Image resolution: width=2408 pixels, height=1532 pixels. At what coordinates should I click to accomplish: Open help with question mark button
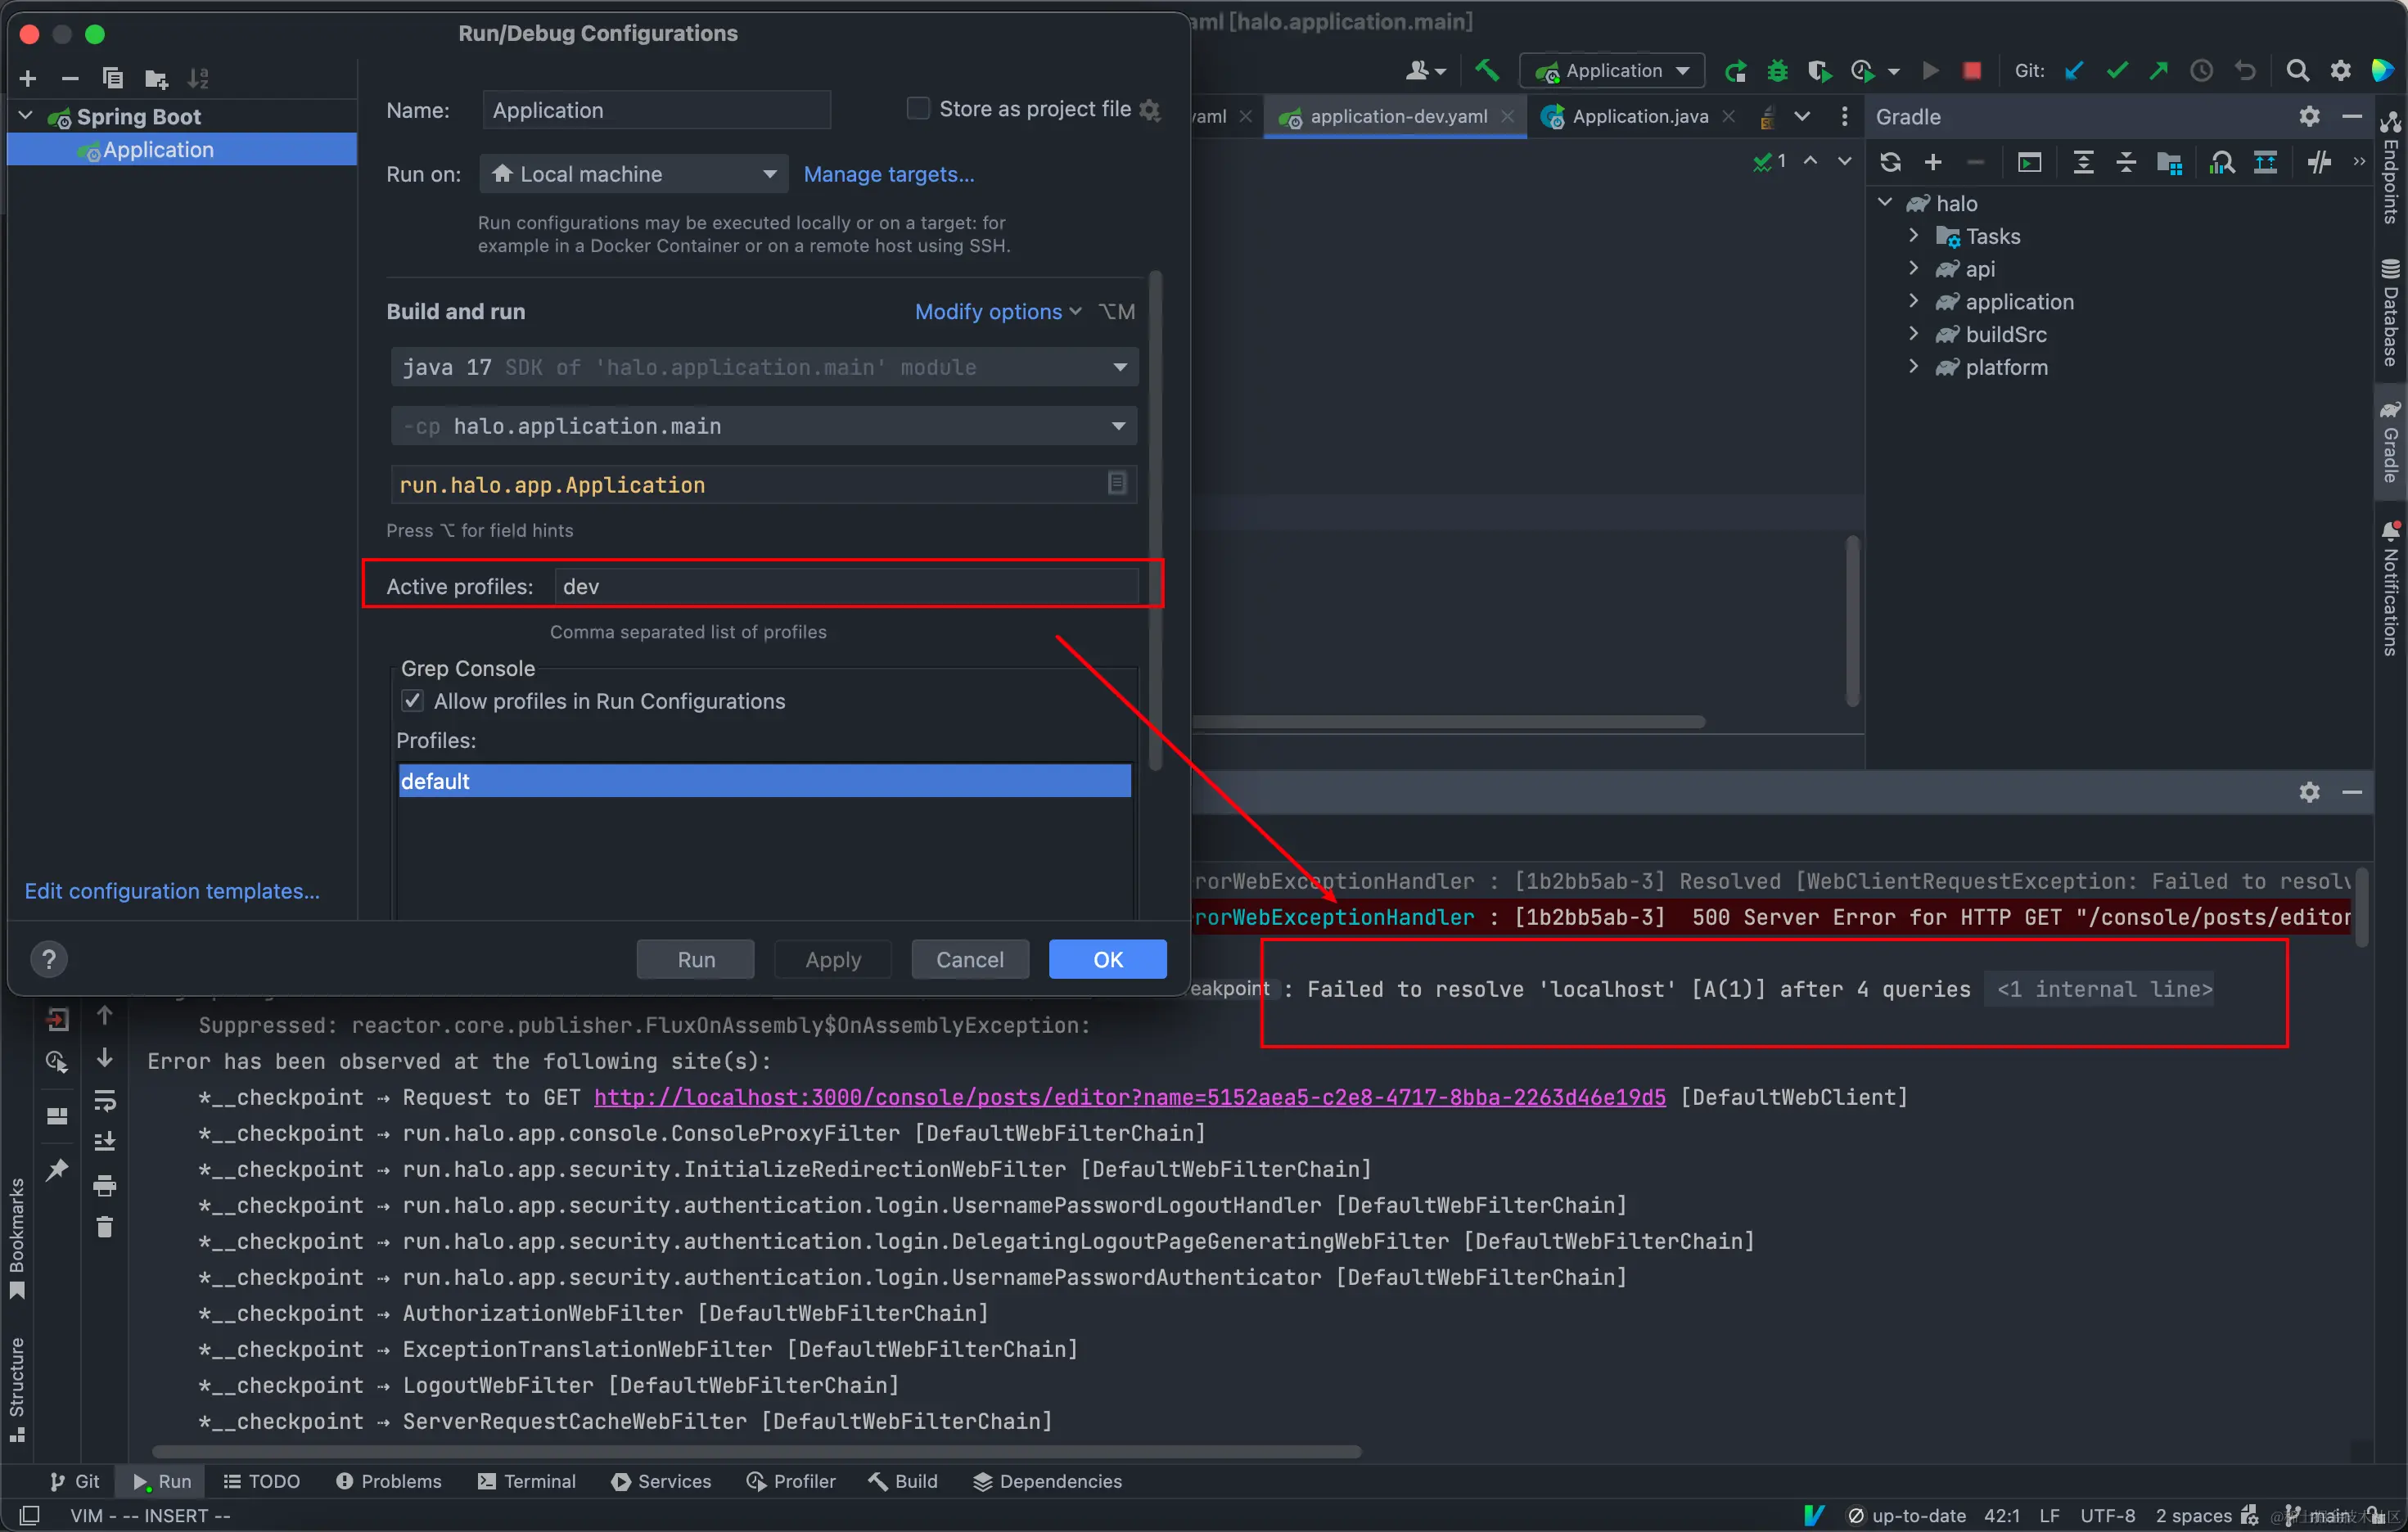click(49, 959)
